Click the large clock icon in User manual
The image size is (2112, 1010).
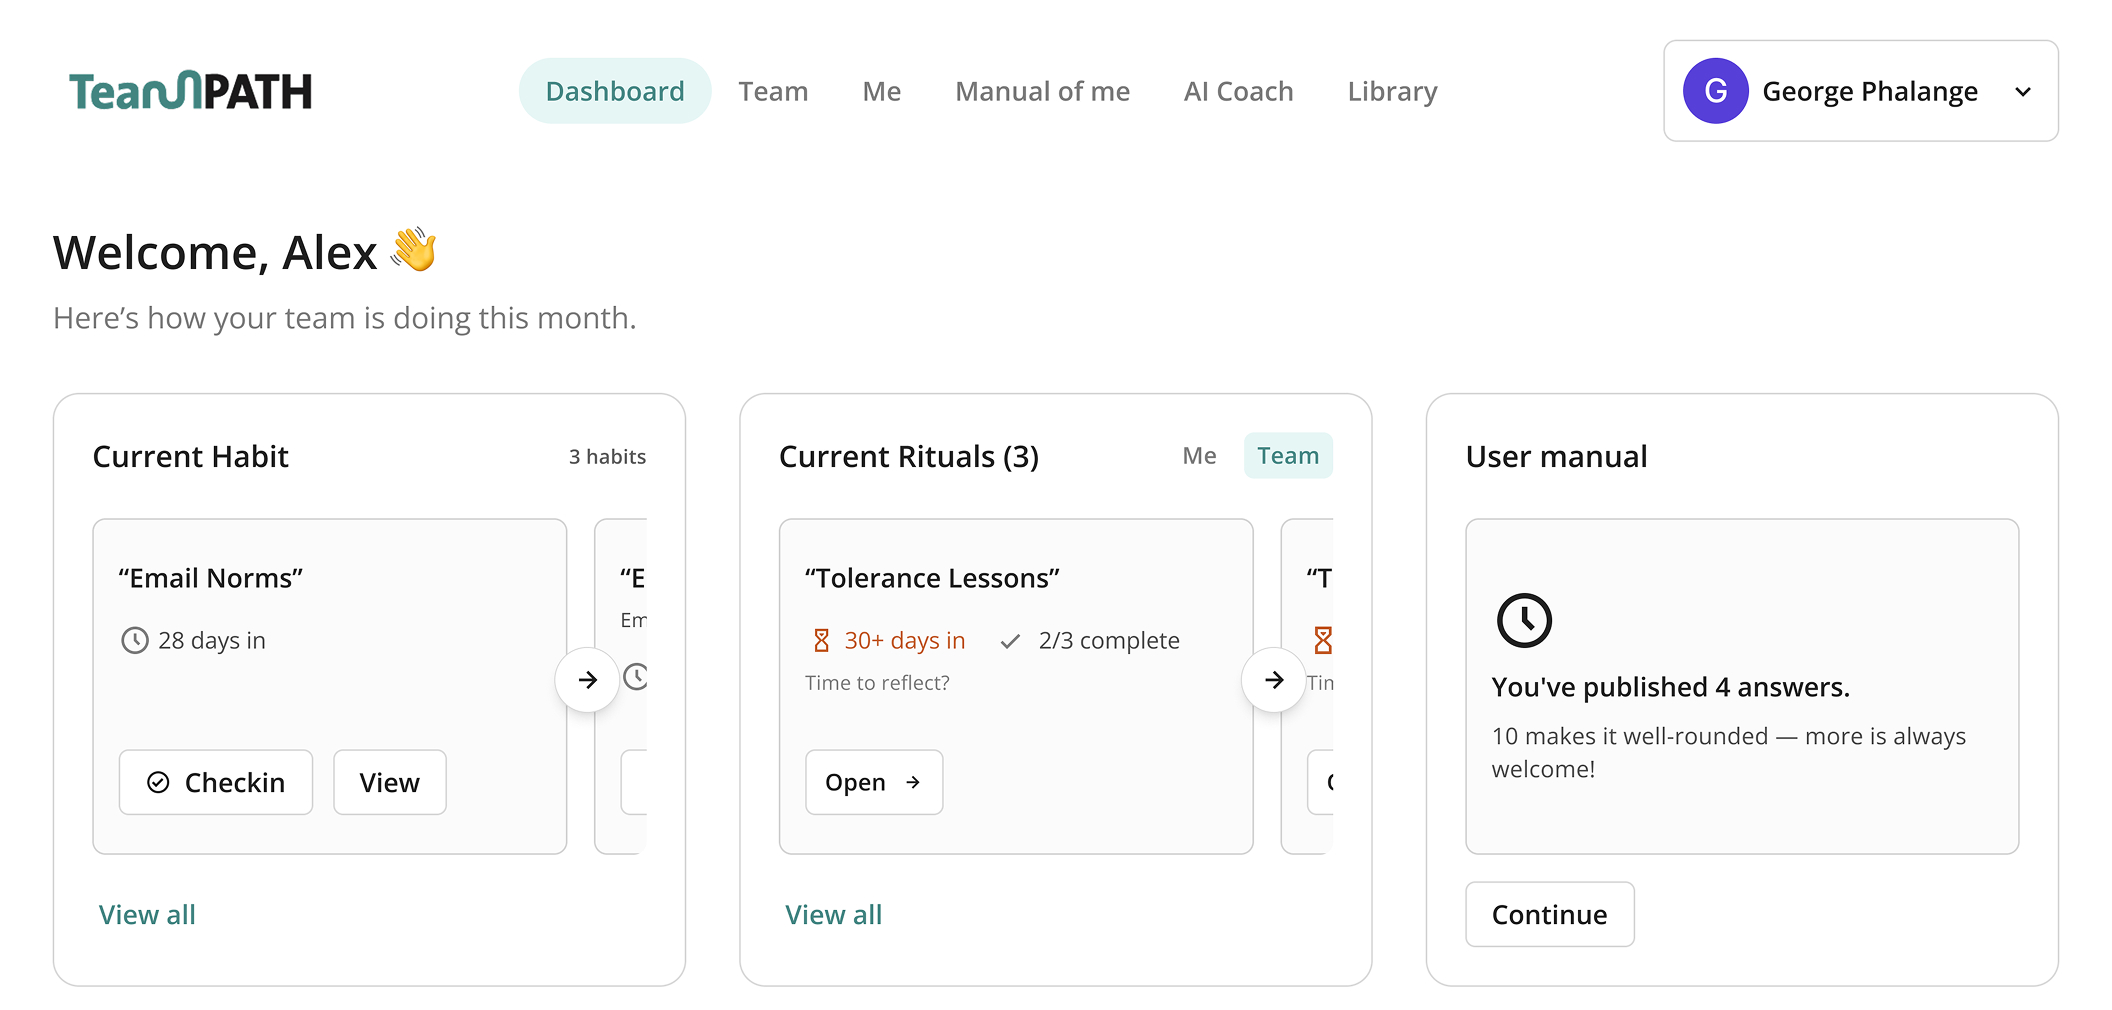1524,620
